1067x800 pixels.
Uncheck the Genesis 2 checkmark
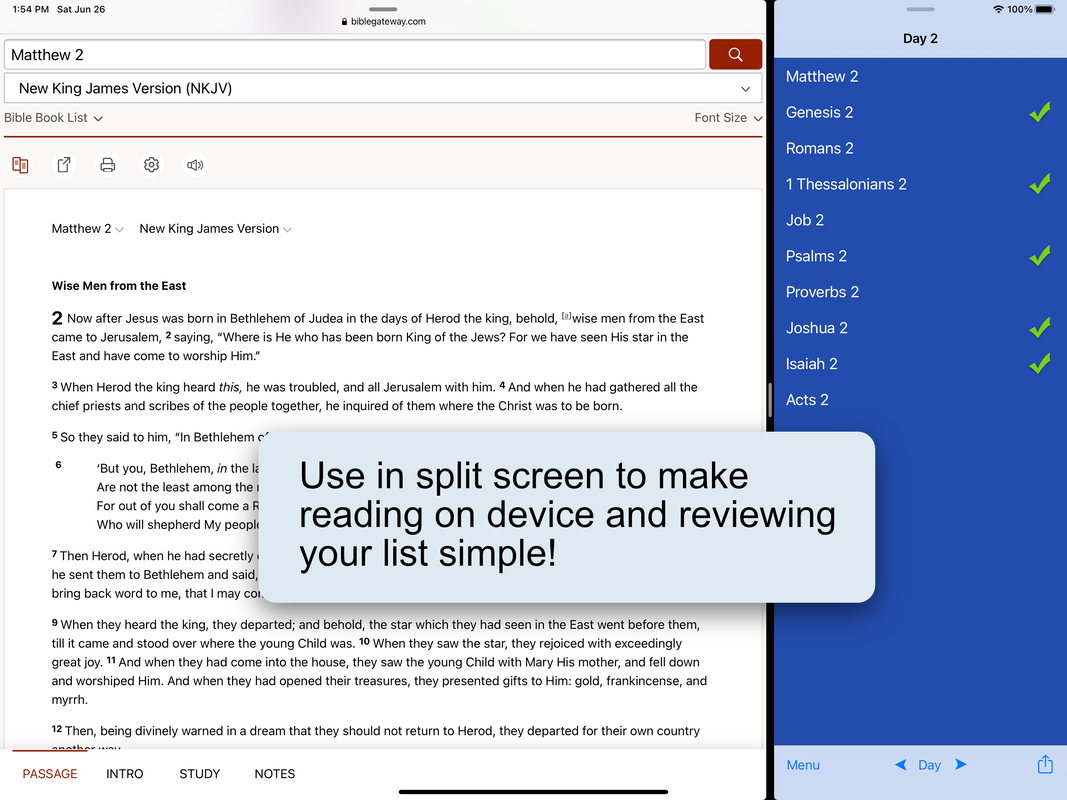click(1040, 113)
